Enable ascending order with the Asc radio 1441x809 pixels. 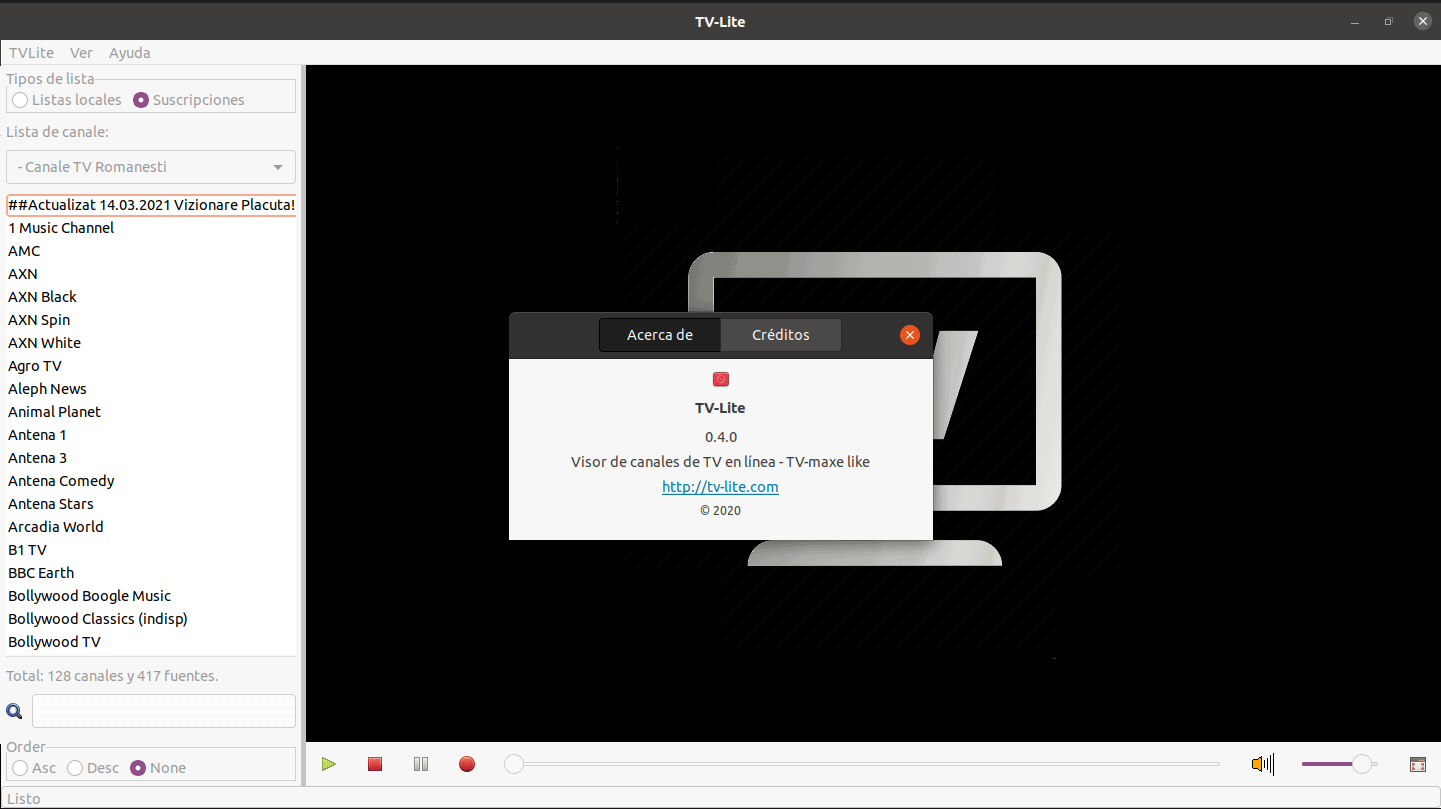pyautogui.click(x=20, y=768)
